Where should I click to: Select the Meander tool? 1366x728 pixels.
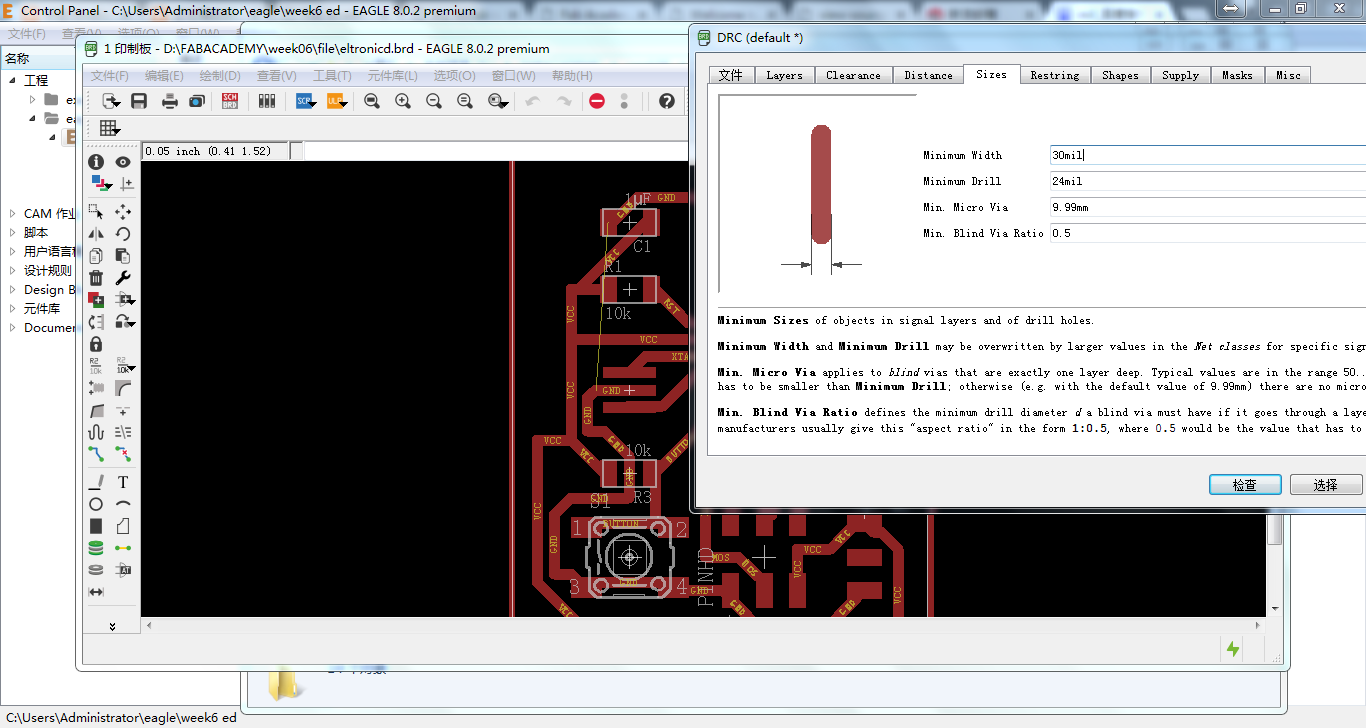point(96,432)
